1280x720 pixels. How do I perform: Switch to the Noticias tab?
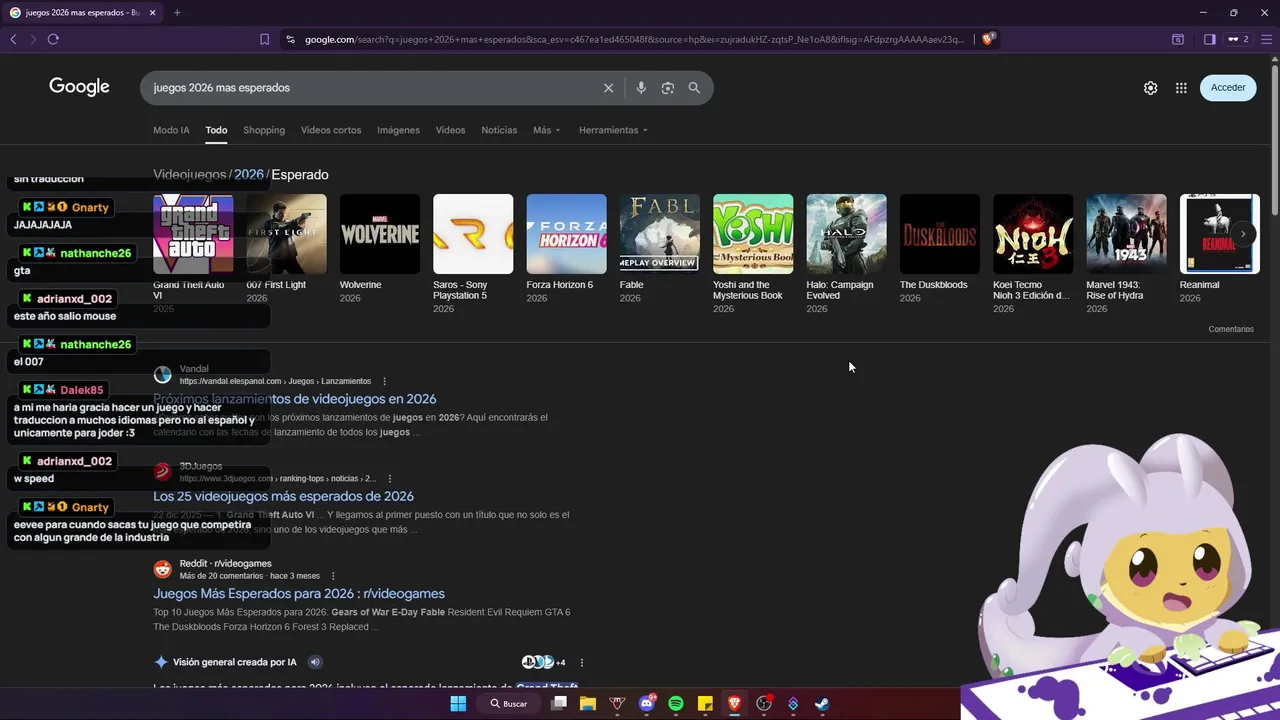click(499, 130)
